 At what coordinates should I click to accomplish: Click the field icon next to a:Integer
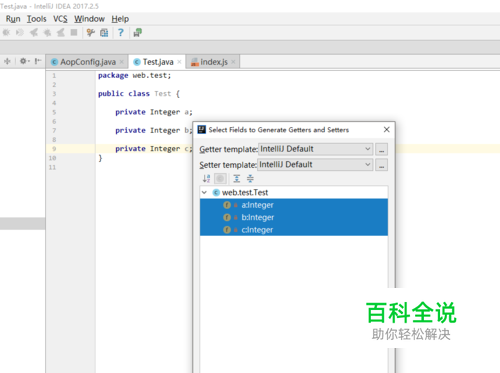227,205
